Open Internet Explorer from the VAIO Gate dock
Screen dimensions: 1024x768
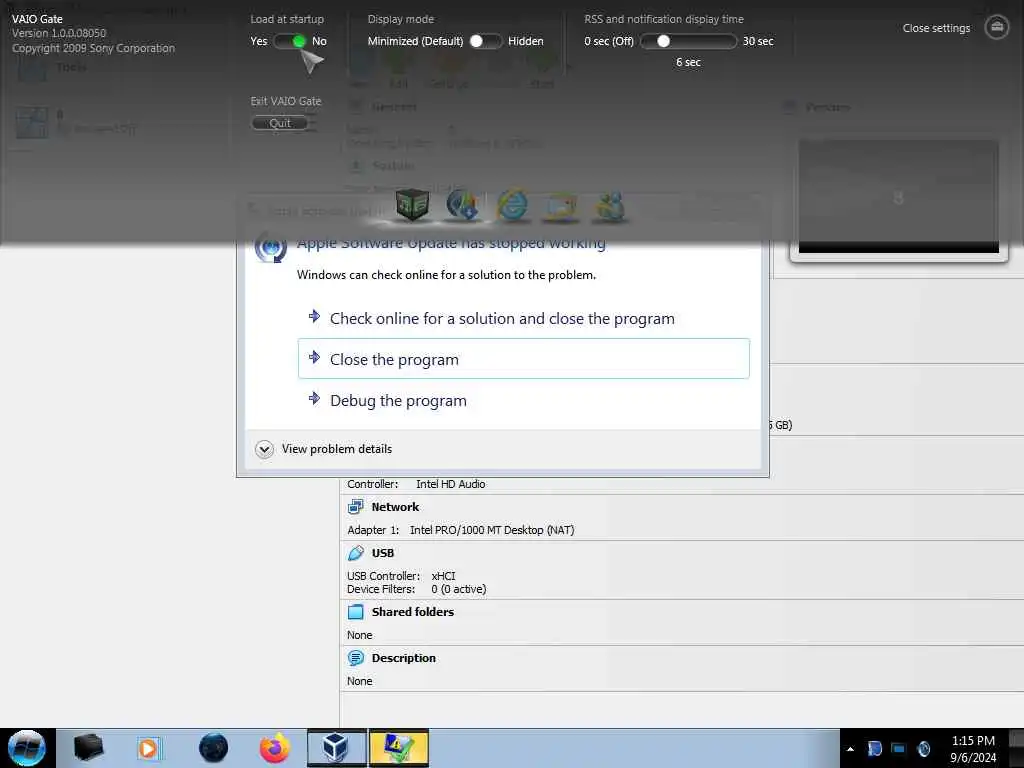(513, 205)
